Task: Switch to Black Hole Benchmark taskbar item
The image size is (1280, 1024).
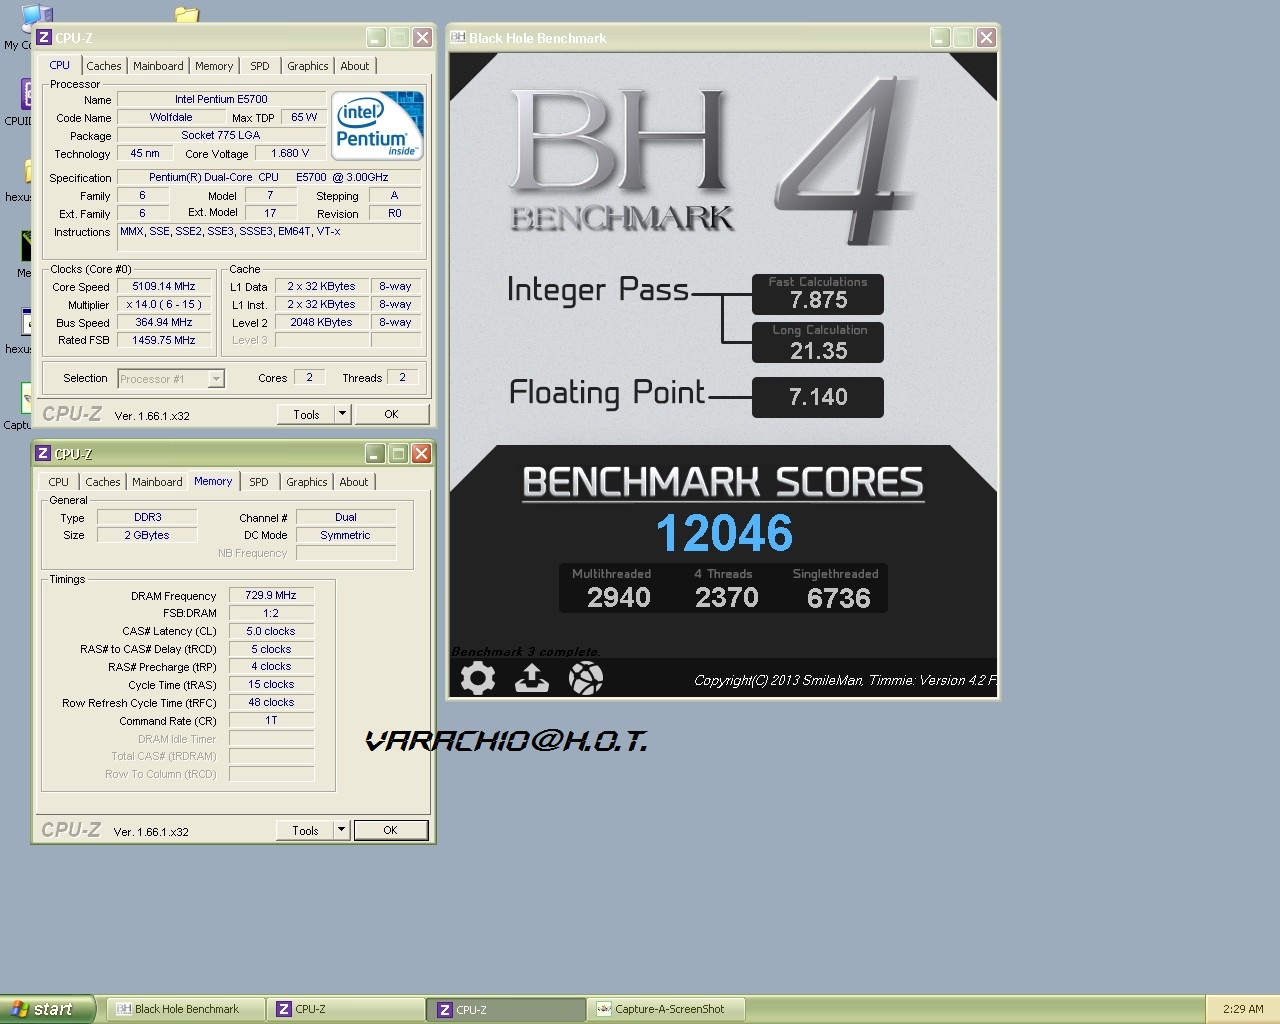Action: (186, 1009)
